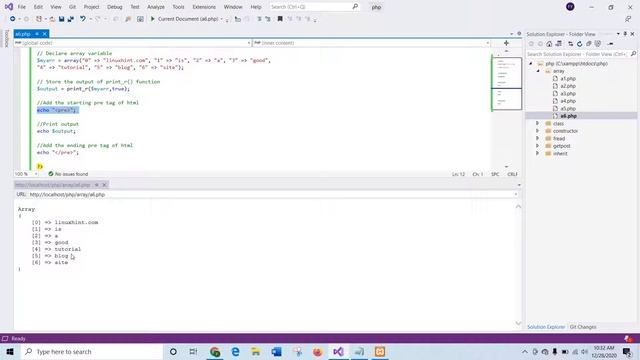Open the Analyze menu

pyautogui.click(x=156, y=7)
